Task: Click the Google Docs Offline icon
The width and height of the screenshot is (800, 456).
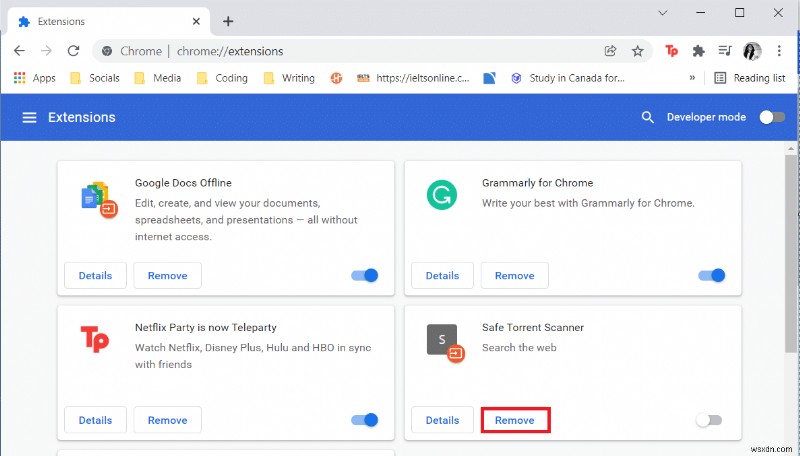Action: click(x=99, y=199)
